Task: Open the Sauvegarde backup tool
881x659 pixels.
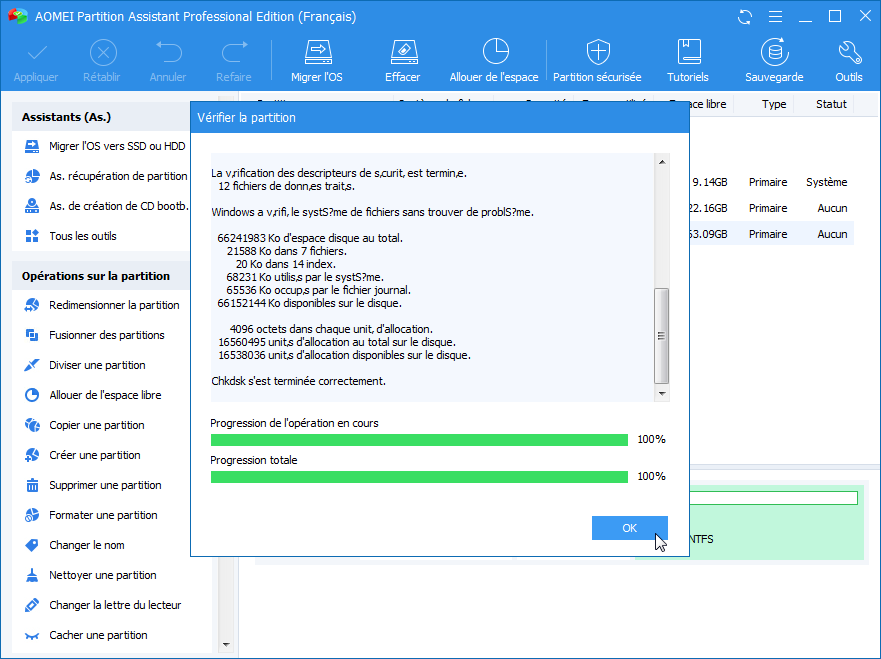Action: pos(774,61)
